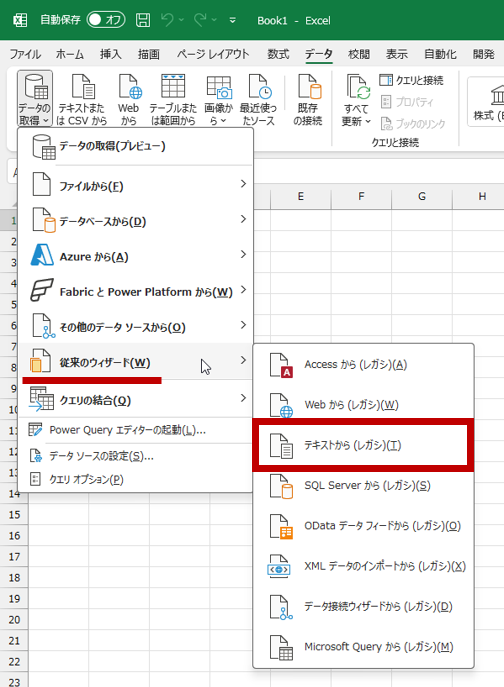Switch to the 描画 tab

pyautogui.click(x=149, y=54)
